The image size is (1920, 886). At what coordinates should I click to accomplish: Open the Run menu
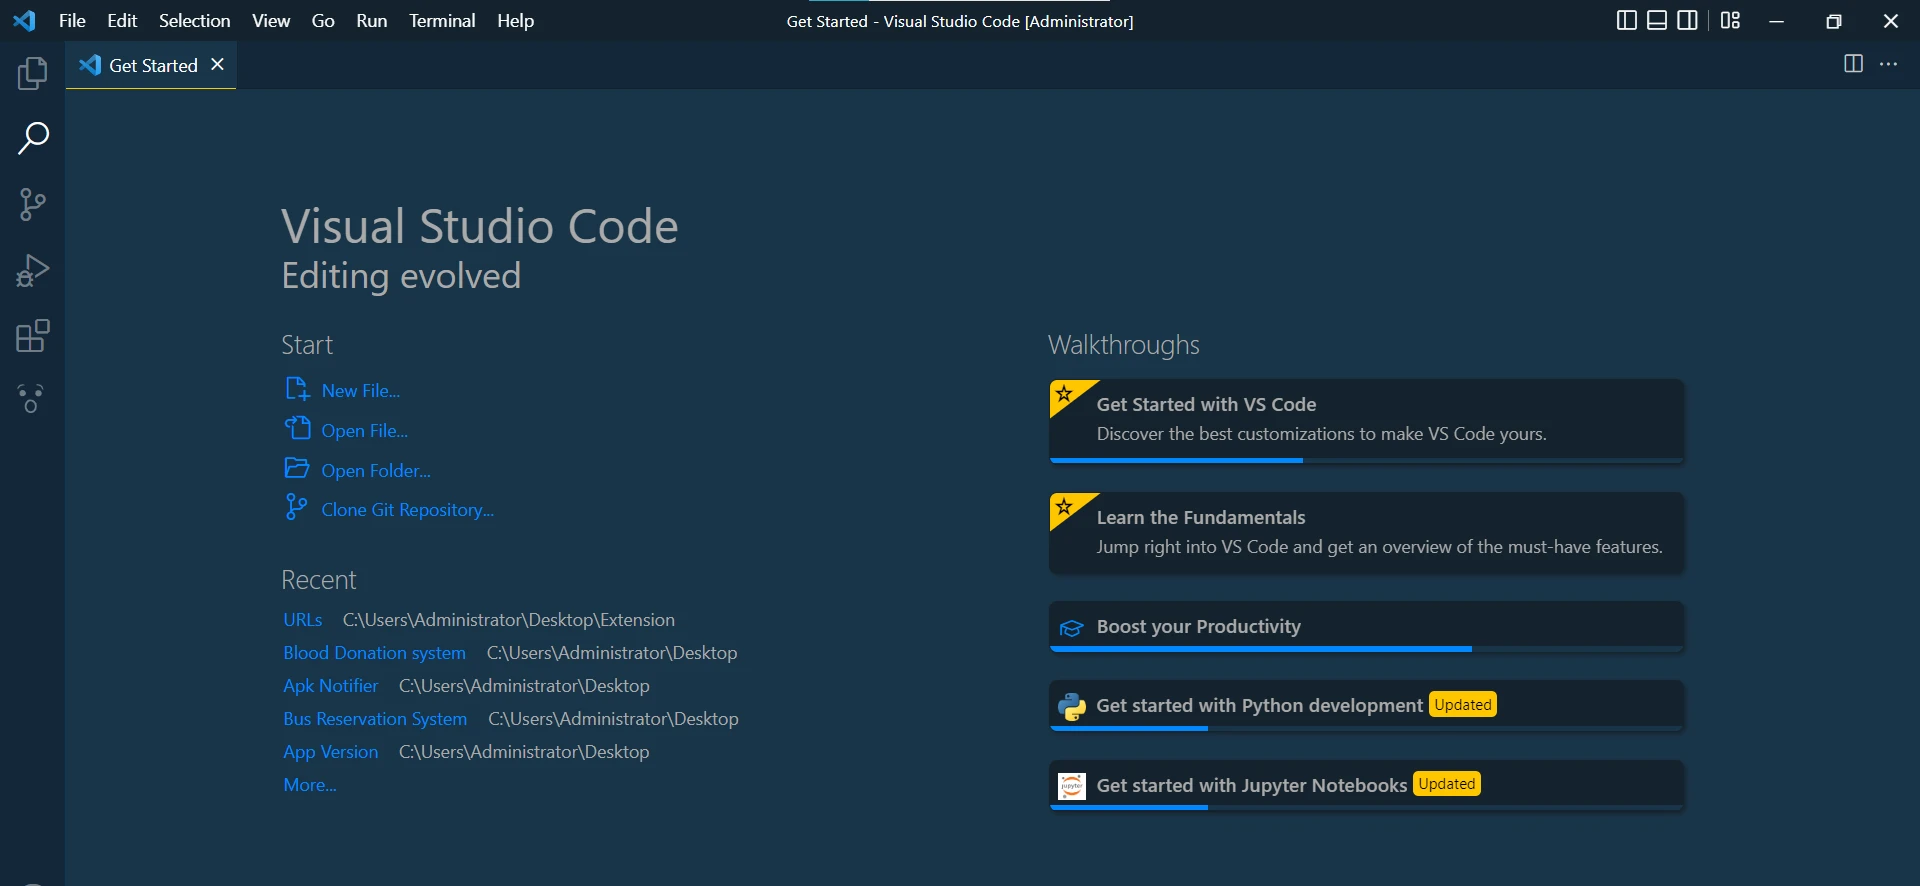[x=371, y=21]
